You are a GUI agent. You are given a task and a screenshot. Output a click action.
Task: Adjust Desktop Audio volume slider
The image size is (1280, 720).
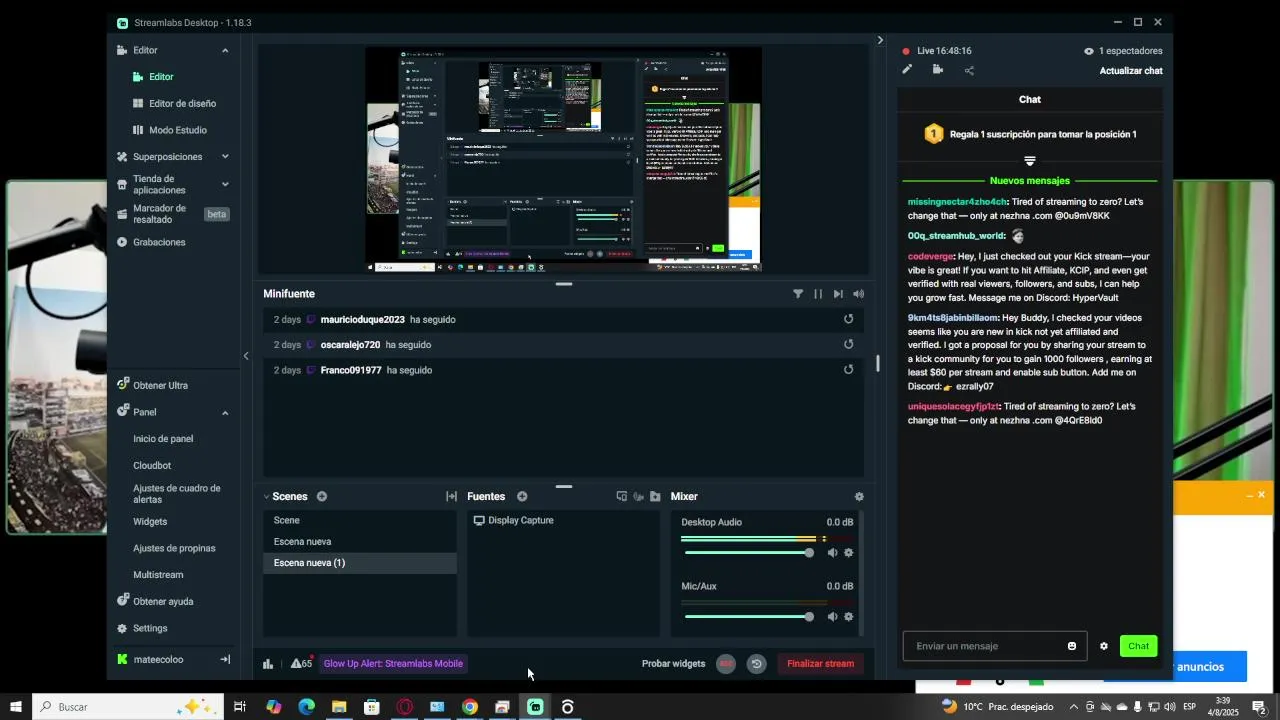point(748,553)
